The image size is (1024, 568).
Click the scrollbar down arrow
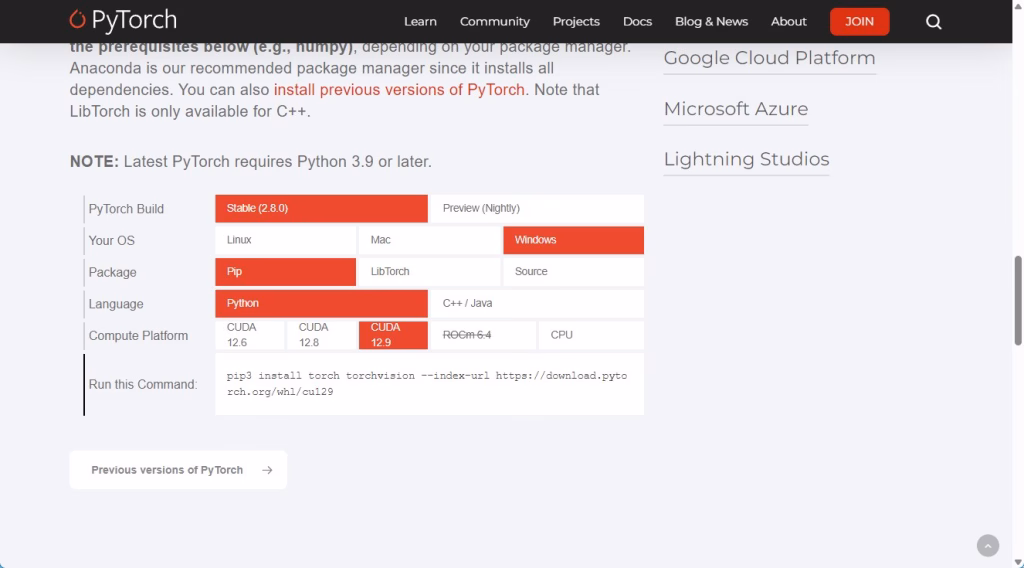tap(1018, 562)
